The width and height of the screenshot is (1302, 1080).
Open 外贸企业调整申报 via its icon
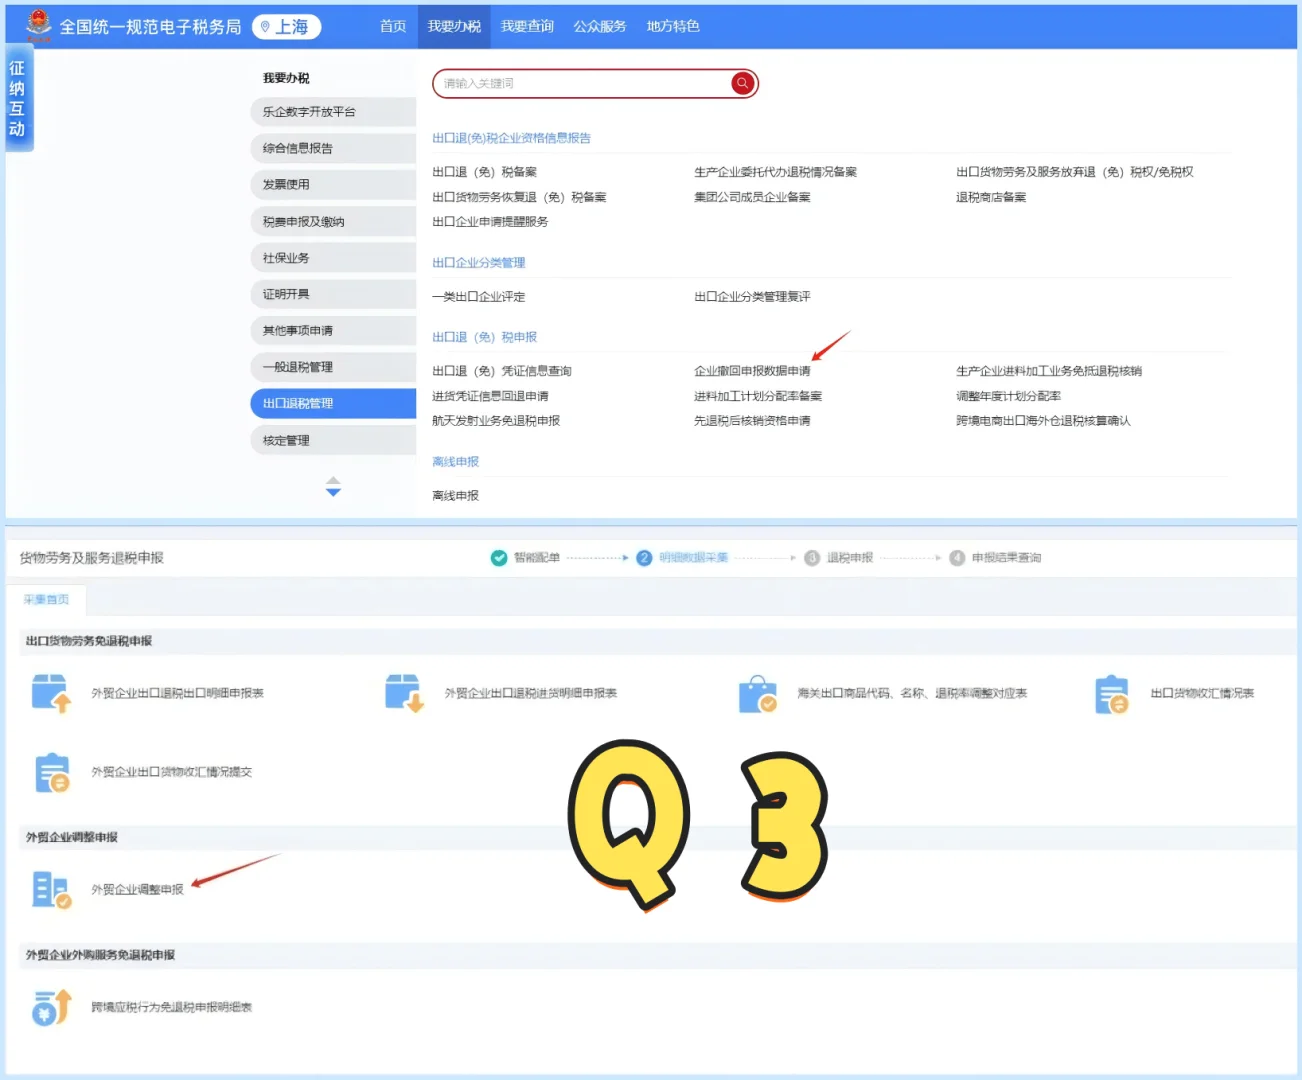(x=51, y=890)
